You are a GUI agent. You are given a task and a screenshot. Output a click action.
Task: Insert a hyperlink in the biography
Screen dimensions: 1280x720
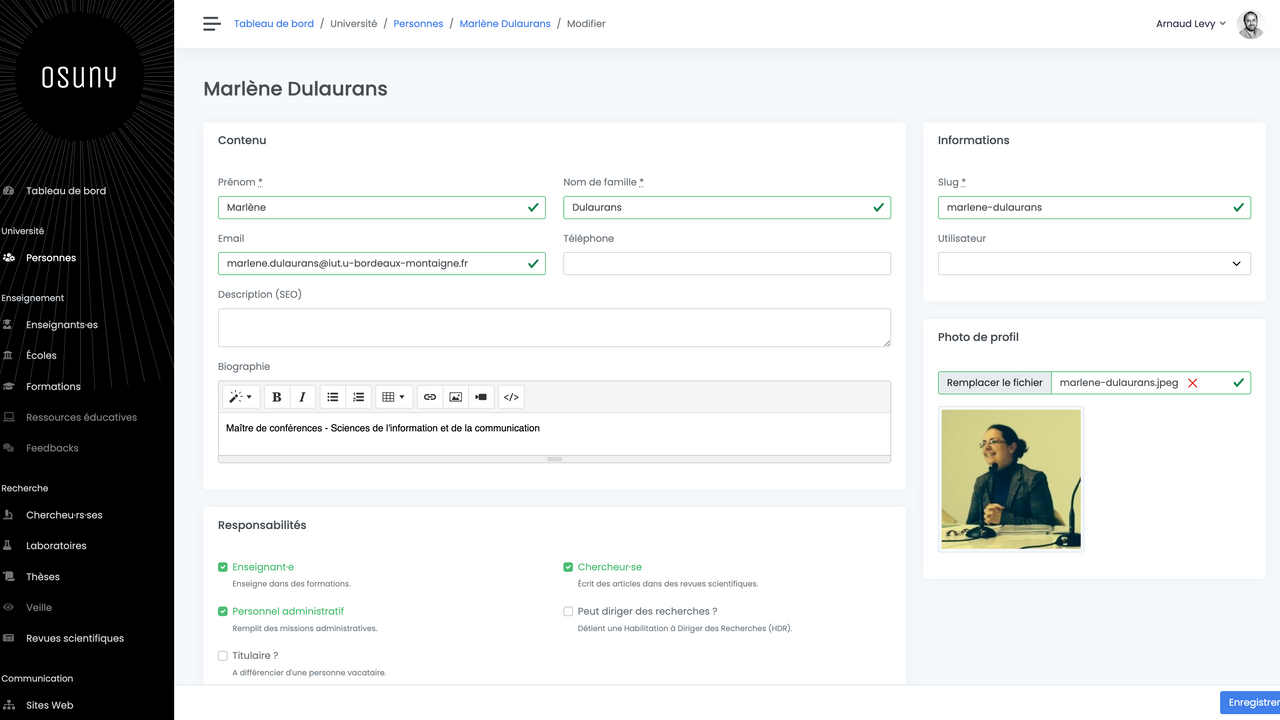(430, 397)
